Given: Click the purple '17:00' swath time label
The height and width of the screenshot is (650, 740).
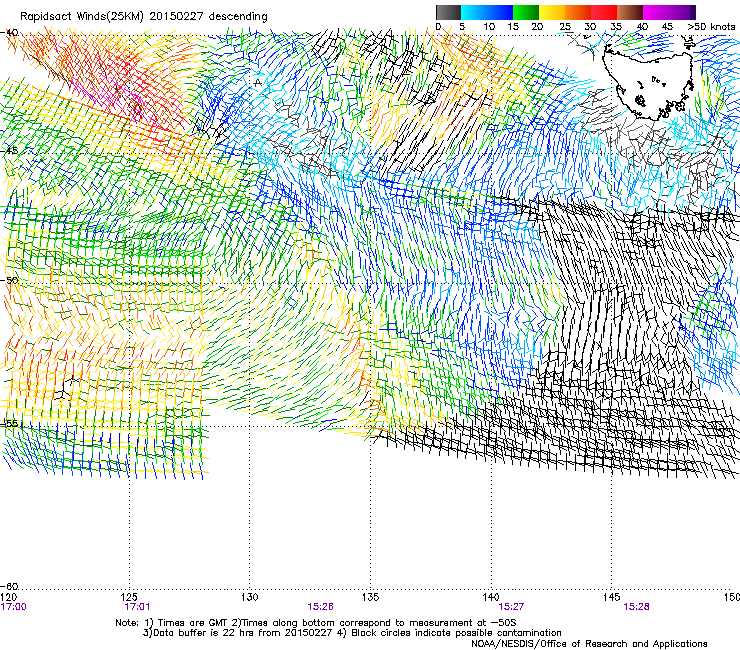Looking at the screenshot, I should [x=14, y=607].
